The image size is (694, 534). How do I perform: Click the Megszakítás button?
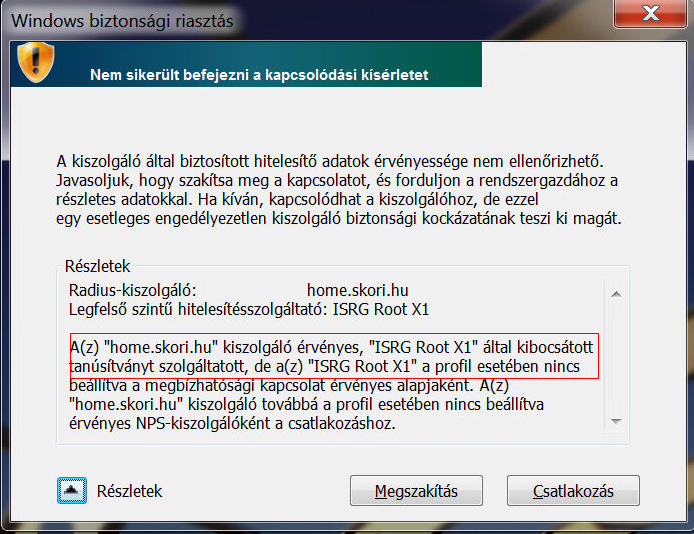(416, 491)
